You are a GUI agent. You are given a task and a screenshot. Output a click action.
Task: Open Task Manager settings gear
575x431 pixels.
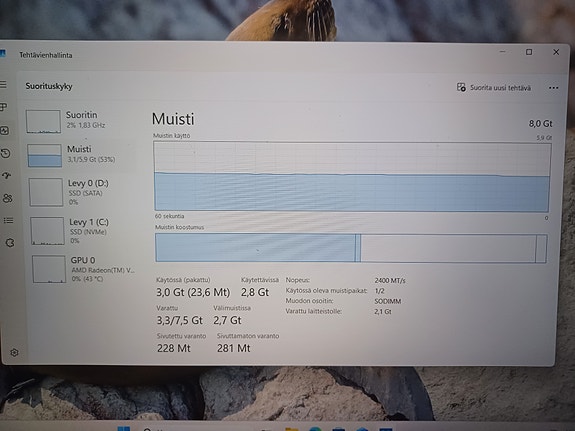coord(14,353)
